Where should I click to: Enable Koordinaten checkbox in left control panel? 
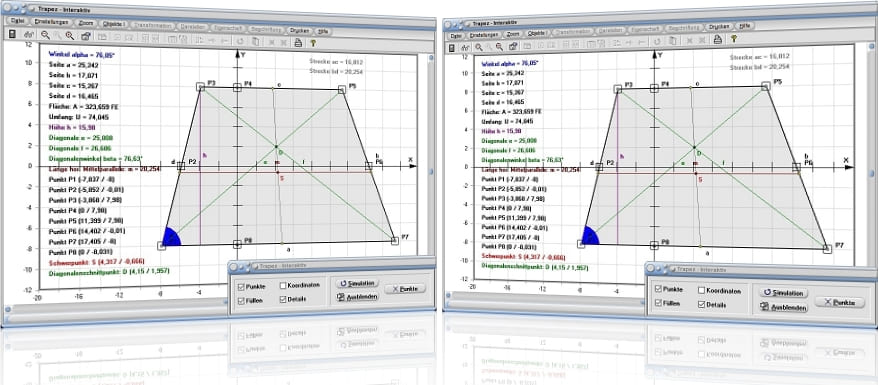(283, 285)
